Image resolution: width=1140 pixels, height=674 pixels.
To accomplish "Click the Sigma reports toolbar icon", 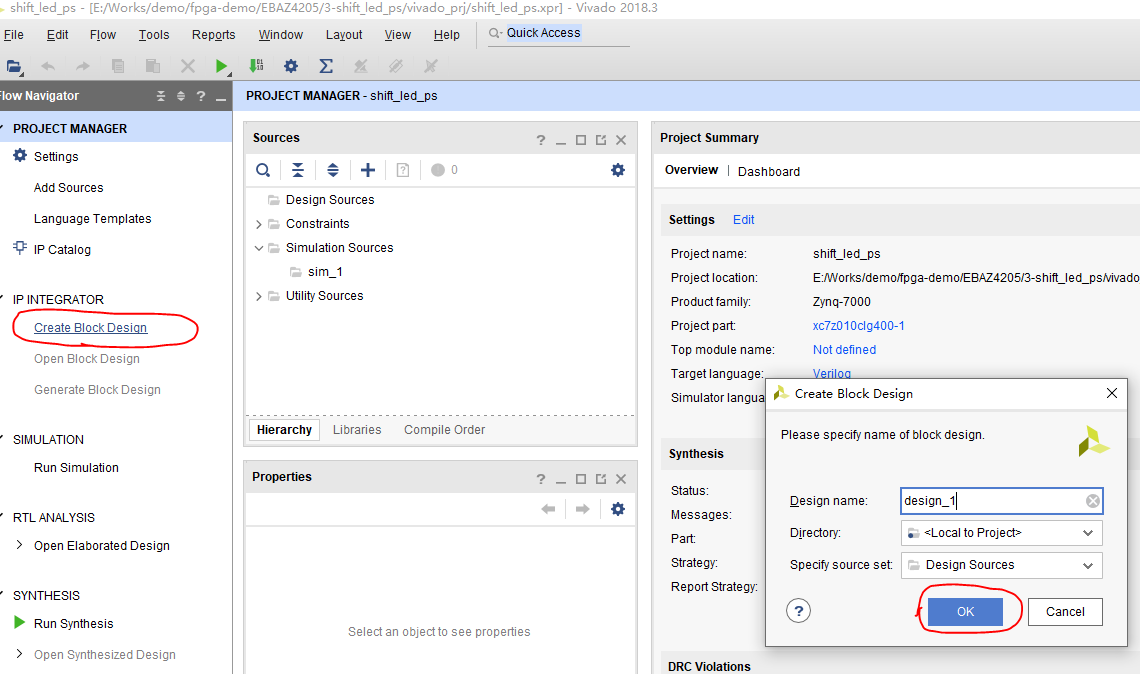I will click(x=326, y=66).
